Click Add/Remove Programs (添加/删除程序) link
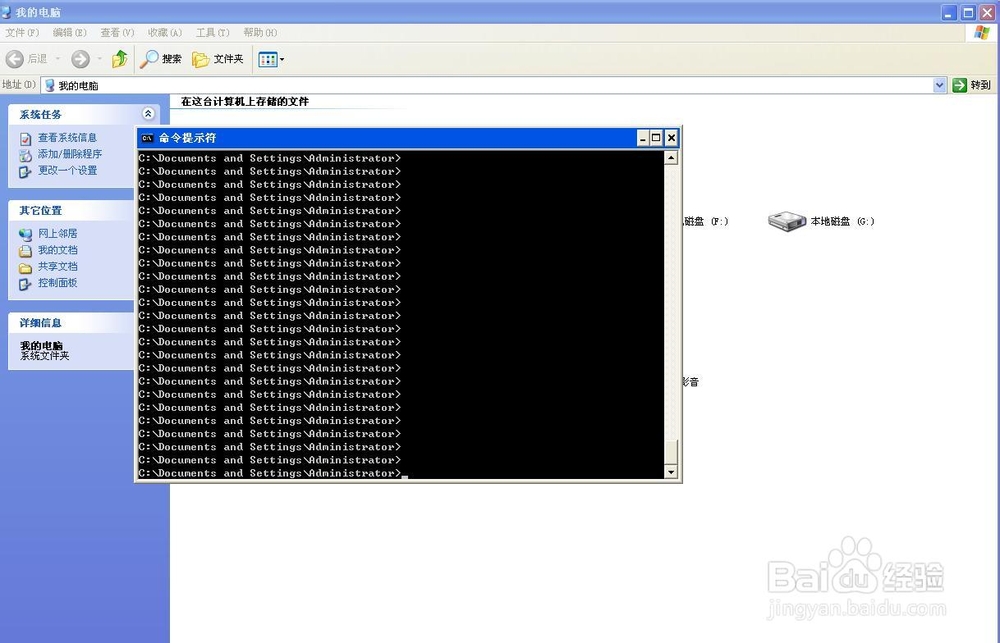Viewport: 1000px width, 643px height. (x=70, y=154)
